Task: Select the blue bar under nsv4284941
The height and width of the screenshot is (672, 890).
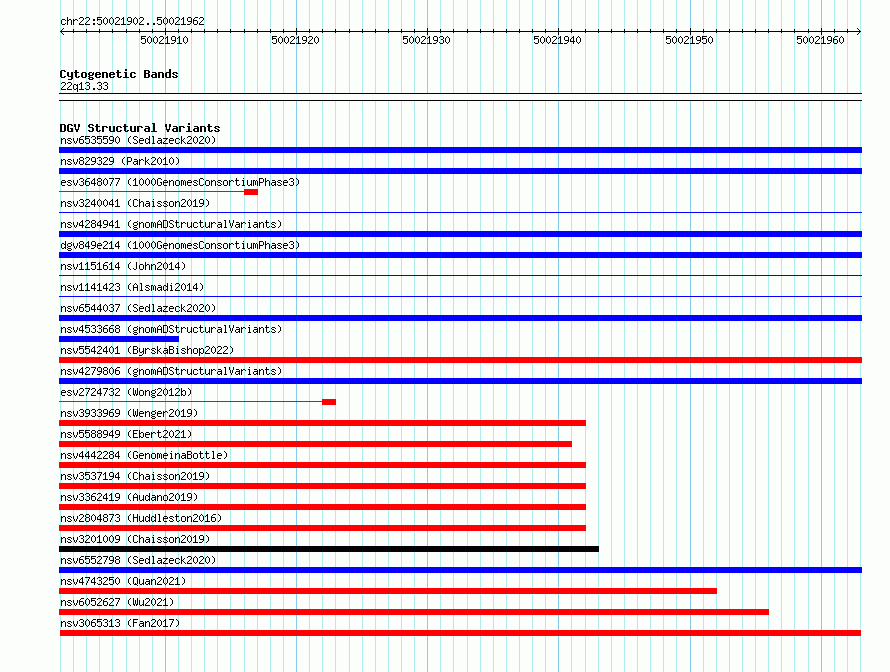Action: coord(460,234)
